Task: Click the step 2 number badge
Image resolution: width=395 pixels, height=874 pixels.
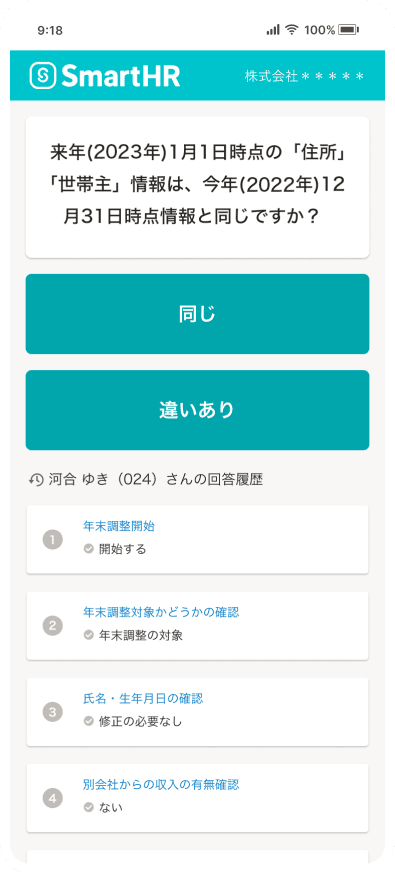Action: [52, 626]
